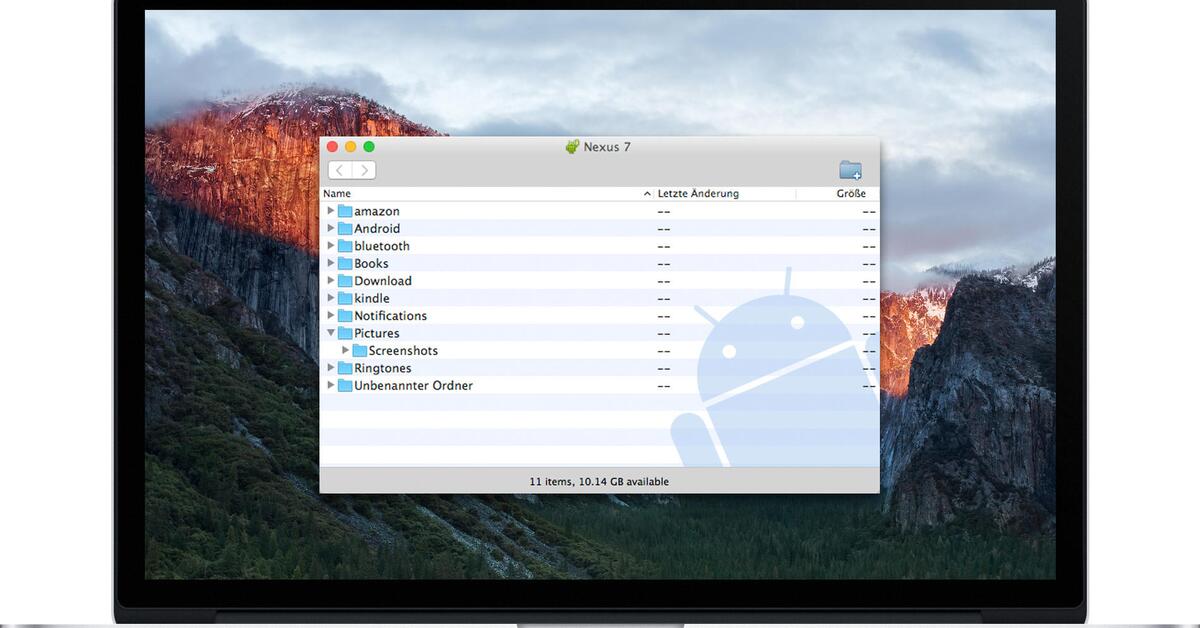Click the folder icon next to kindle
1200x628 pixels.
pos(344,298)
